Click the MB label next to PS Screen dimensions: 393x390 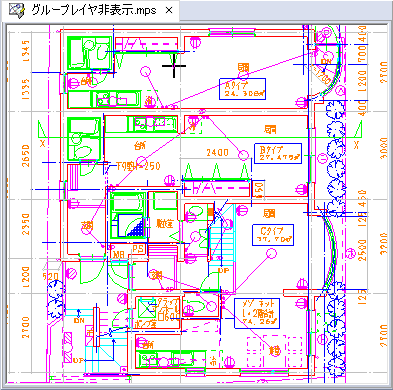119,254
